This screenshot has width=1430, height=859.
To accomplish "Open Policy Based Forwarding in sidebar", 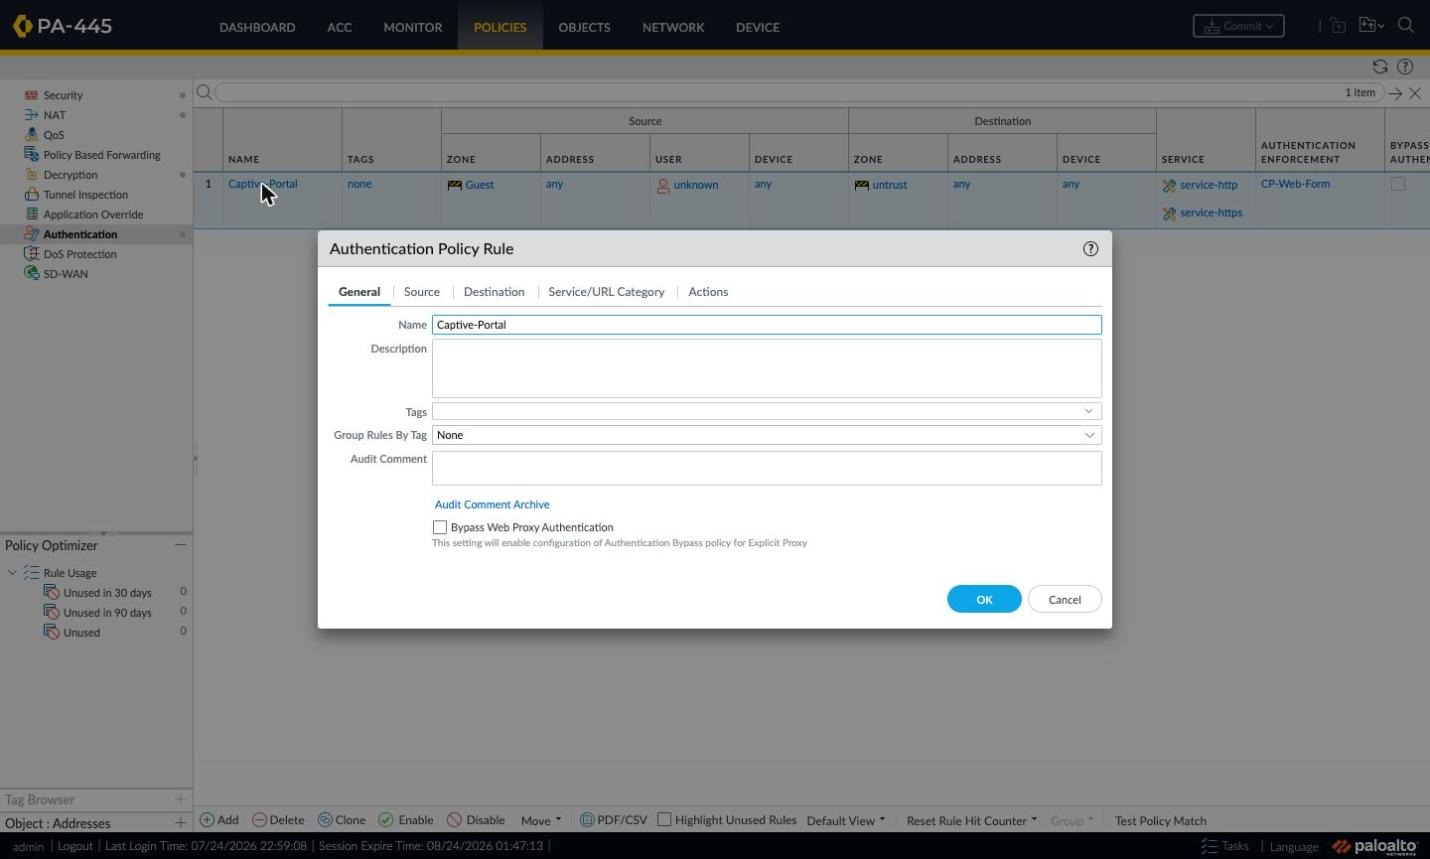I will click(x=101, y=155).
